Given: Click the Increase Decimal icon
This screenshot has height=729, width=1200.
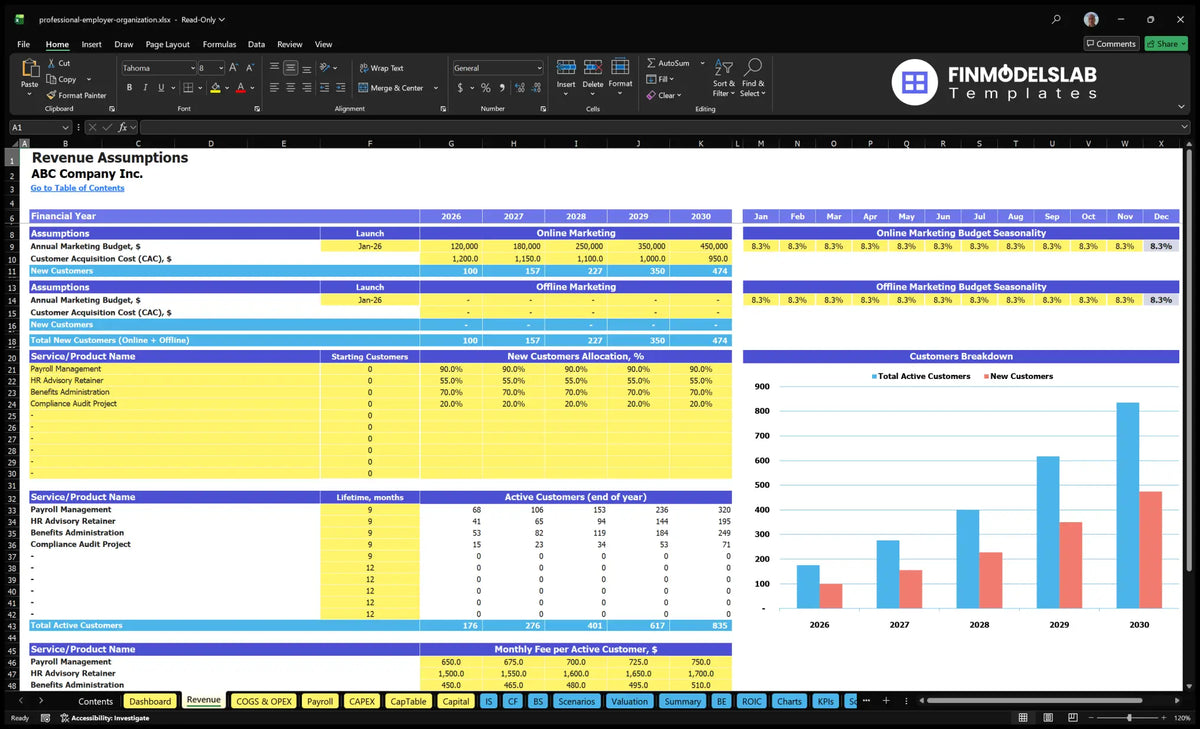Looking at the screenshot, I should 519,88.
